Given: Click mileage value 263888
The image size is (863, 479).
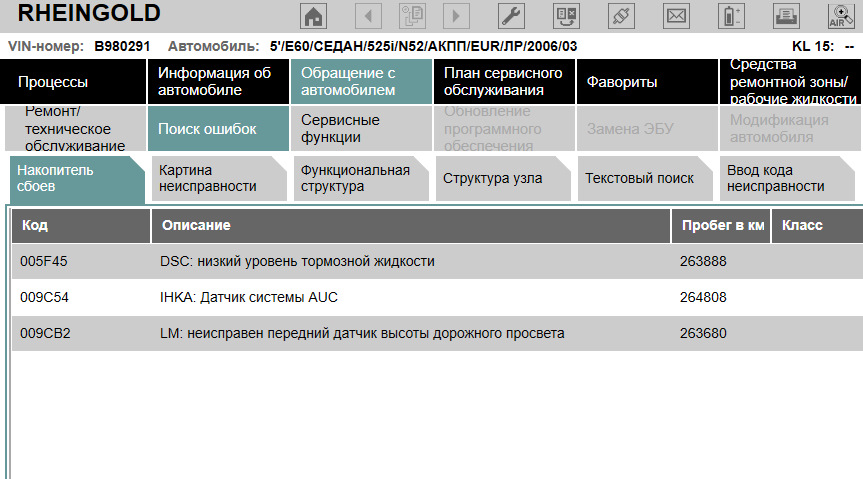Looking at the screenshot, I should point(703,261).
